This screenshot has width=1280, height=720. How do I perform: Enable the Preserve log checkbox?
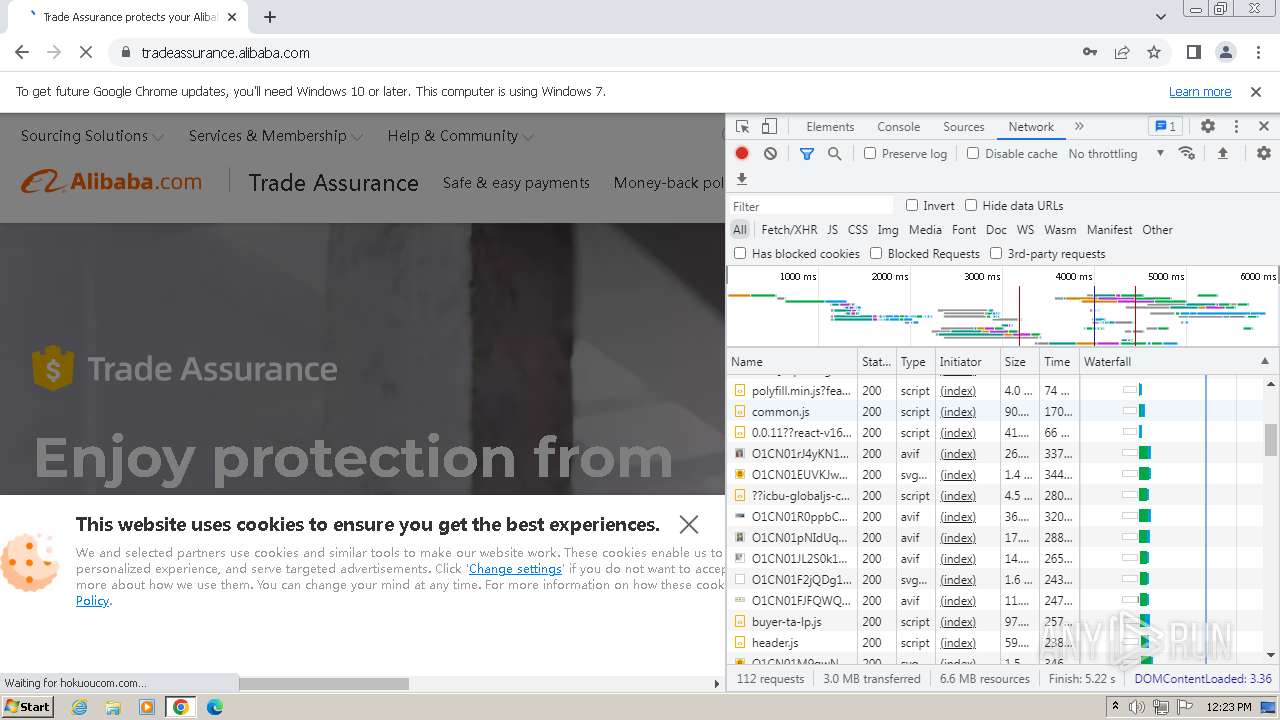click(870, 154)
